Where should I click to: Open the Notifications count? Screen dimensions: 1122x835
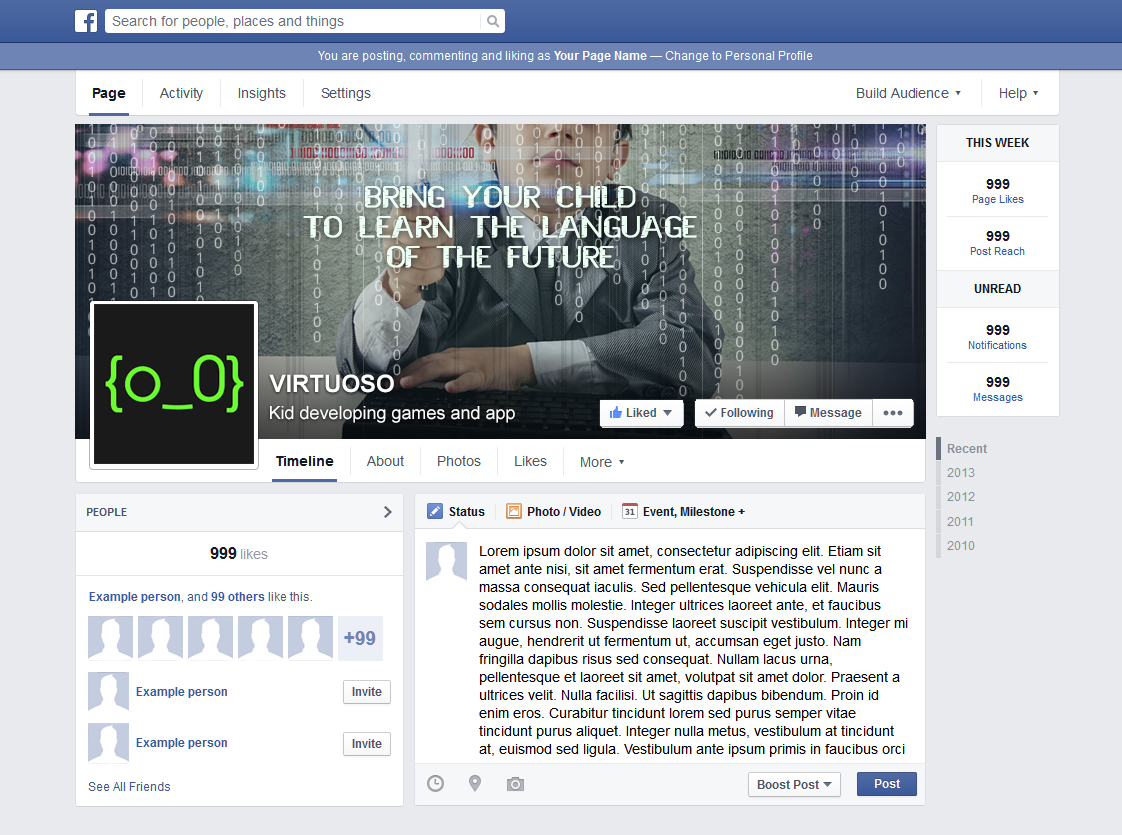point(997,336)
